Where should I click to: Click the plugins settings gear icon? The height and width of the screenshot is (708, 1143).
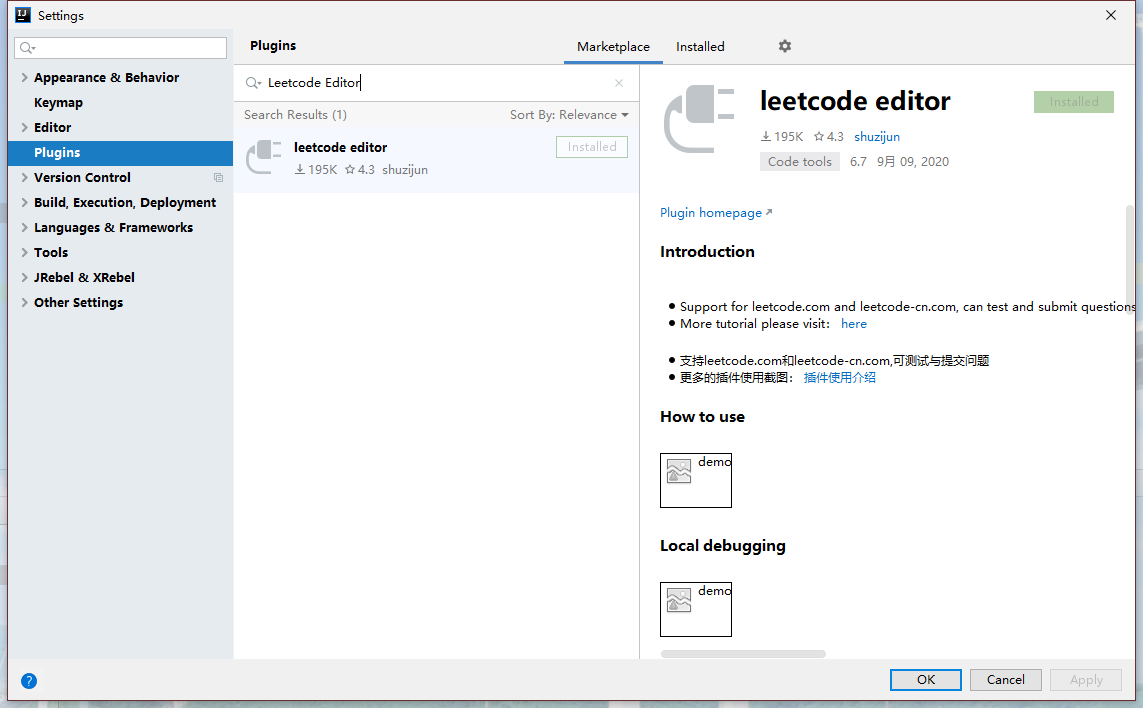tap(785, 46)
